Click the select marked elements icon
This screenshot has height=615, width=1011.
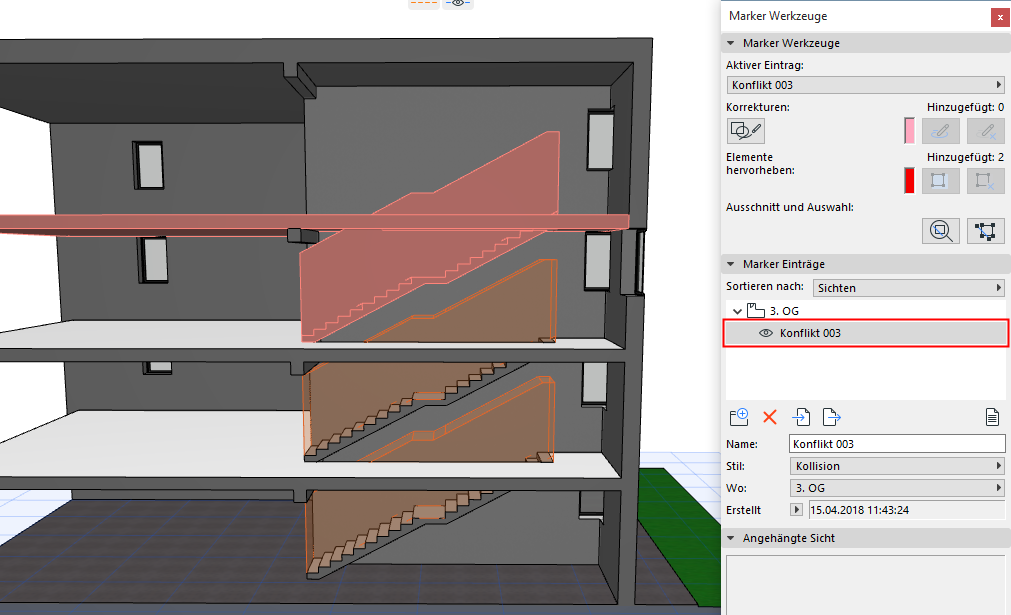point(985,230)
